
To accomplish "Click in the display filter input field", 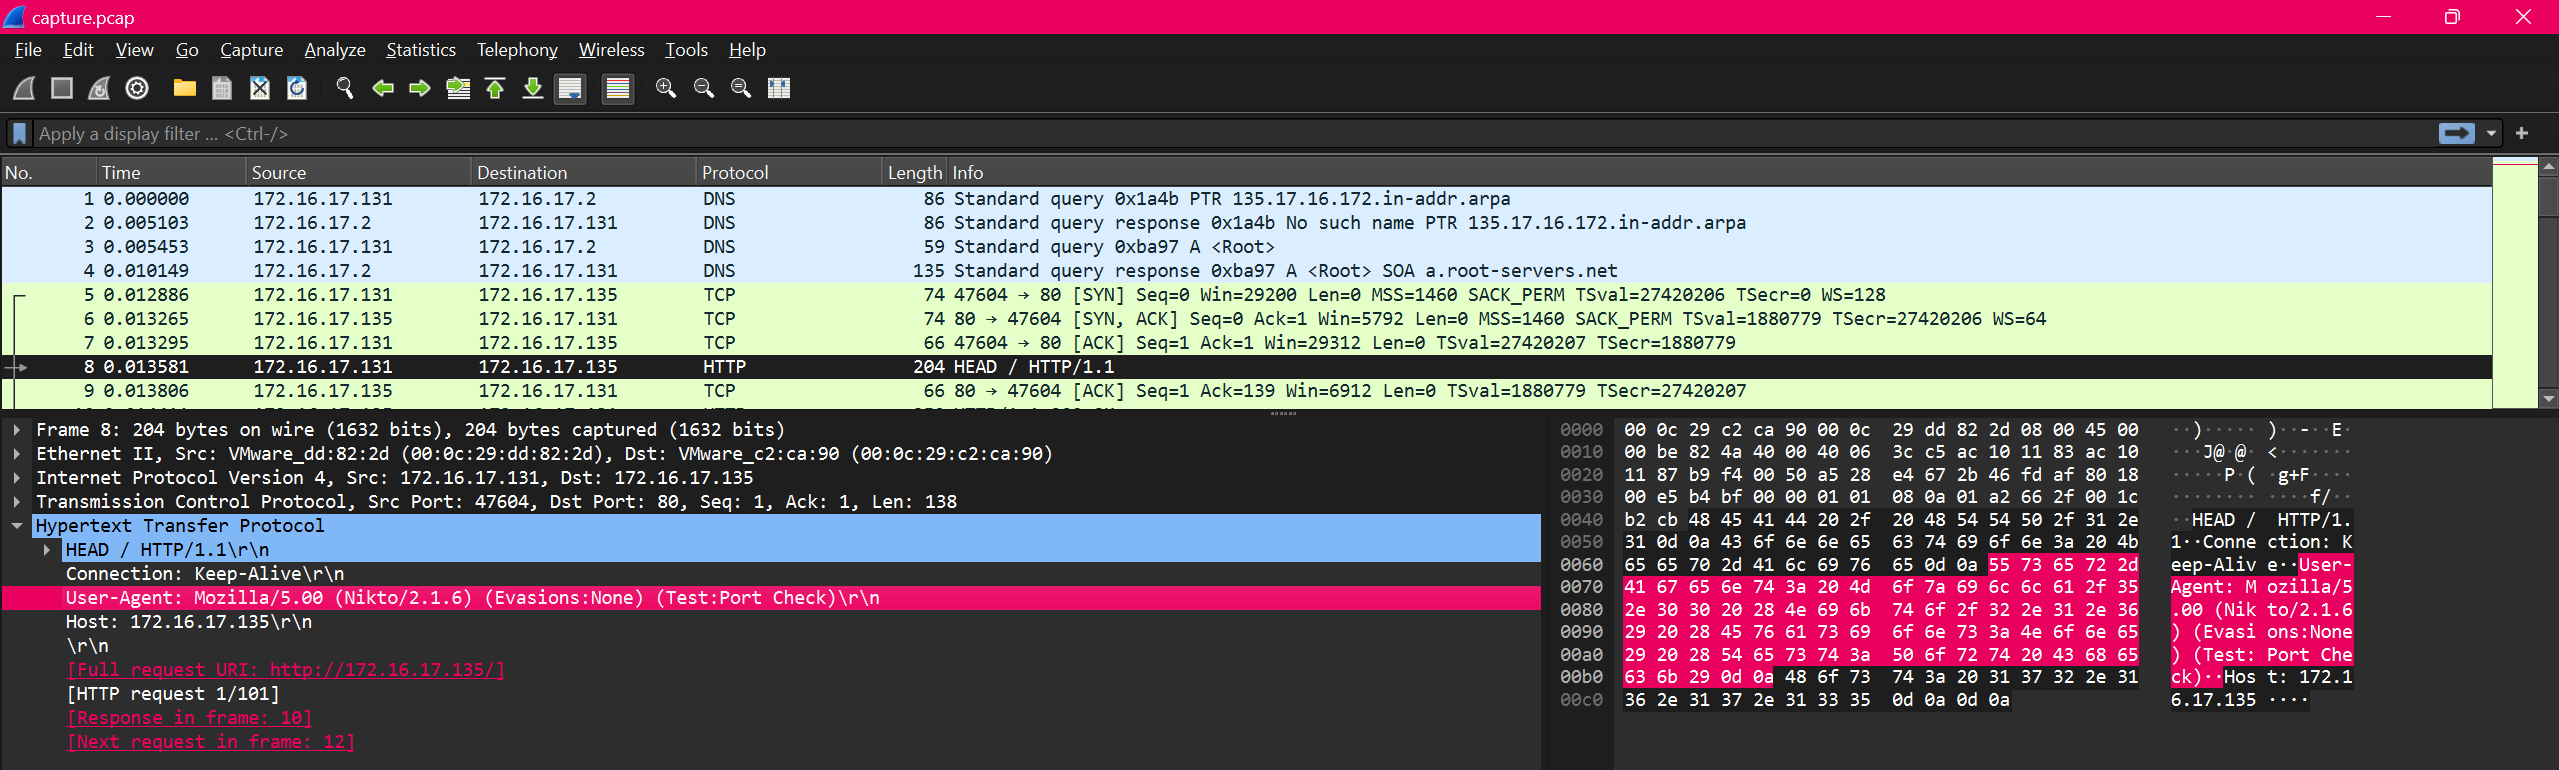I will pos(1200,133).
